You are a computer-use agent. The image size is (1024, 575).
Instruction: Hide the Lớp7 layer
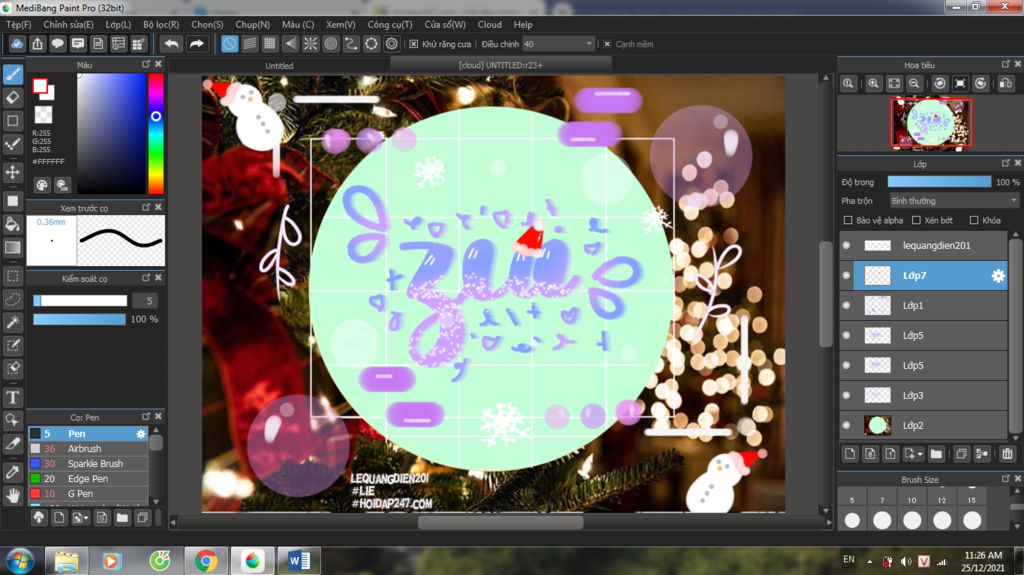coord(846,276)
